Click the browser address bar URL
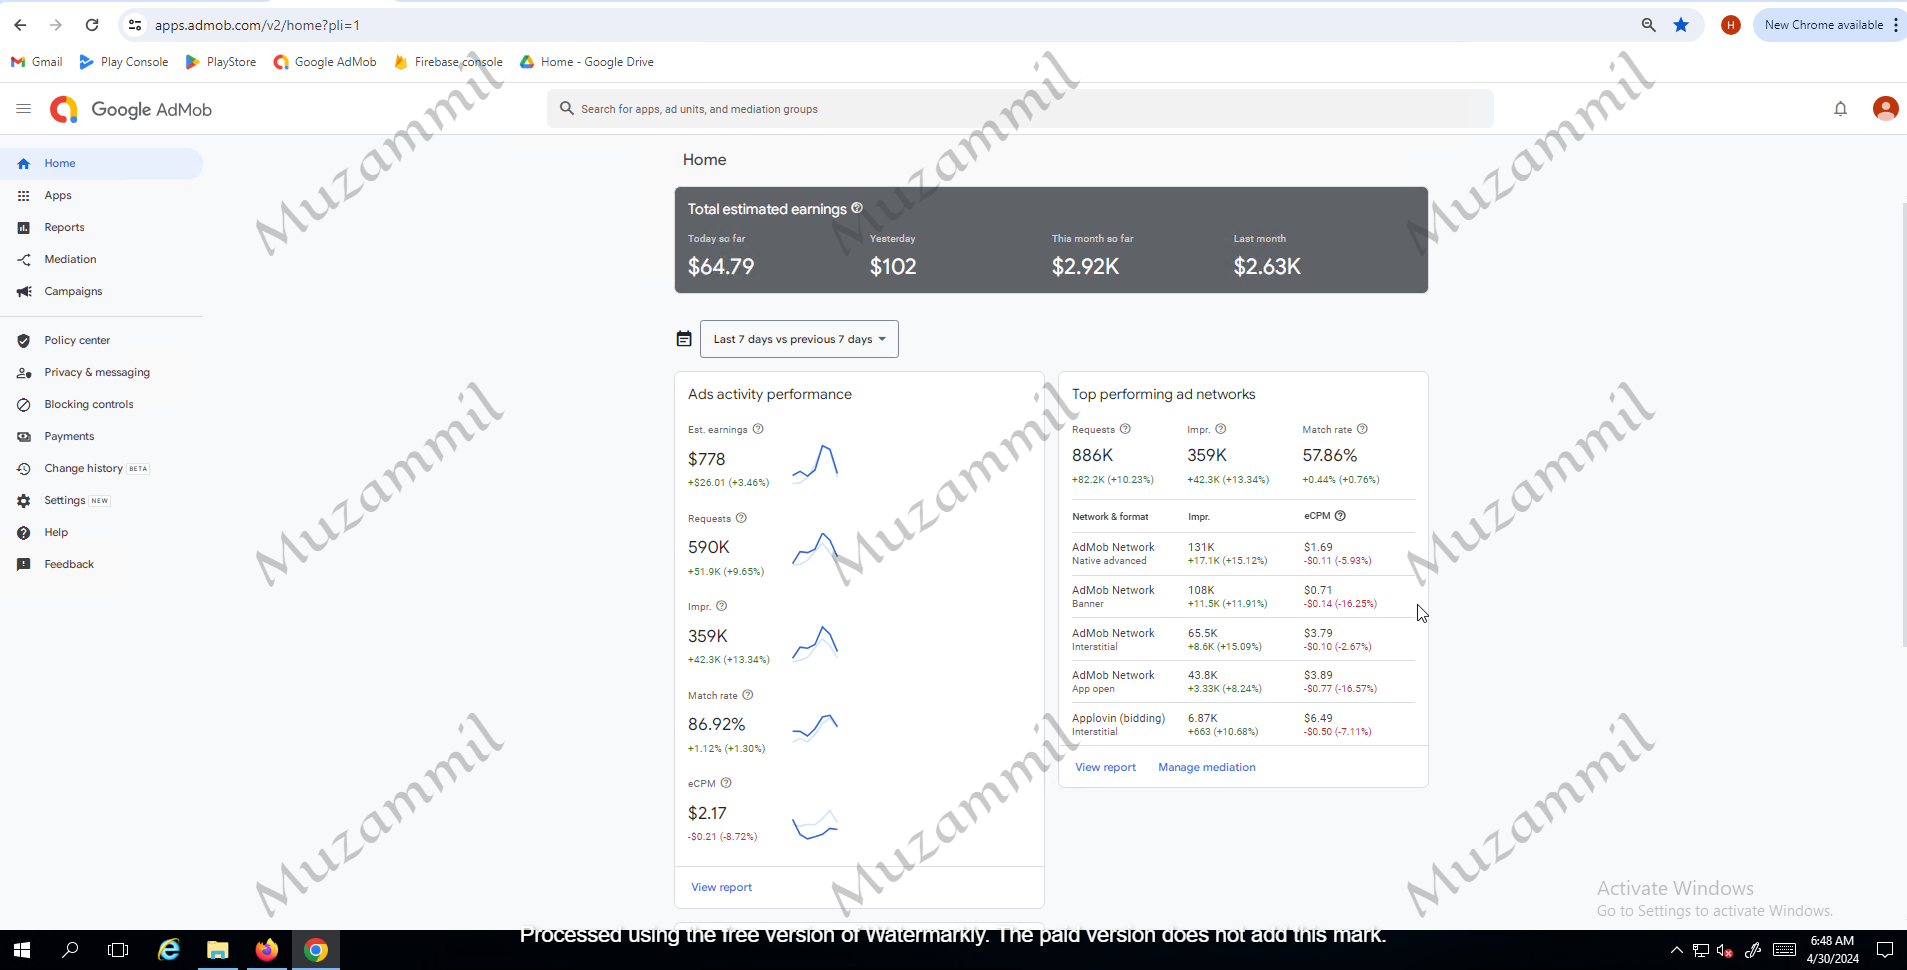 [257, 25]
